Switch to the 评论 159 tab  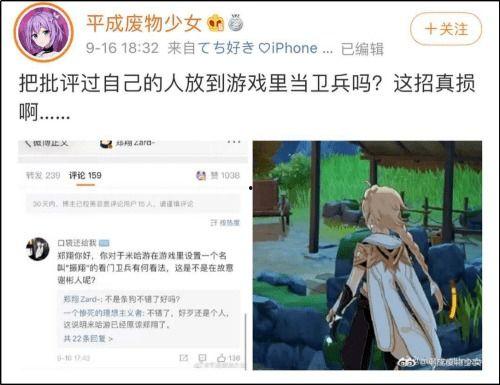click(x=85, y=176)
